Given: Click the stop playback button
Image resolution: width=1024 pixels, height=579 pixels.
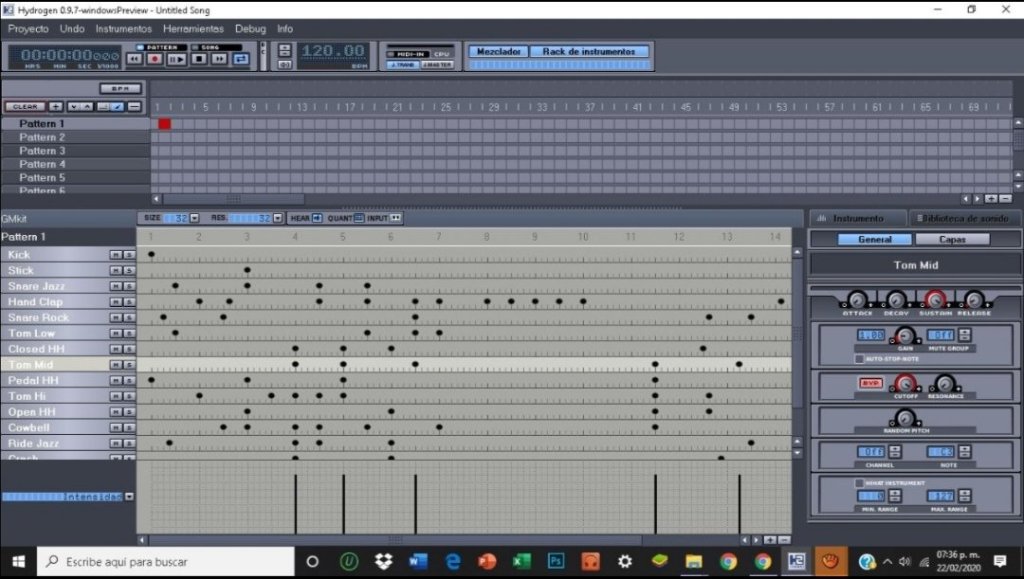Looking at the screenshot, I should 198,59.
